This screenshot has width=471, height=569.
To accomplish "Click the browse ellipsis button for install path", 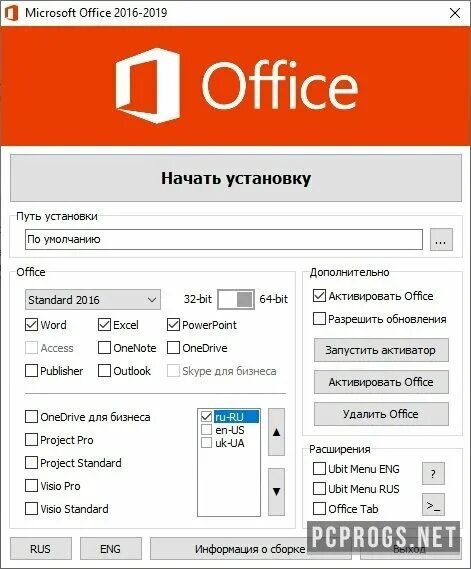I will click(x=441, y=240).
